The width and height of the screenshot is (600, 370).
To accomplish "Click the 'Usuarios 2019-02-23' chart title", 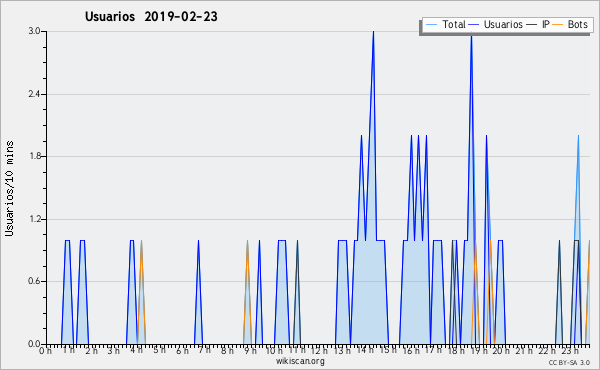I will pos(151,17).
